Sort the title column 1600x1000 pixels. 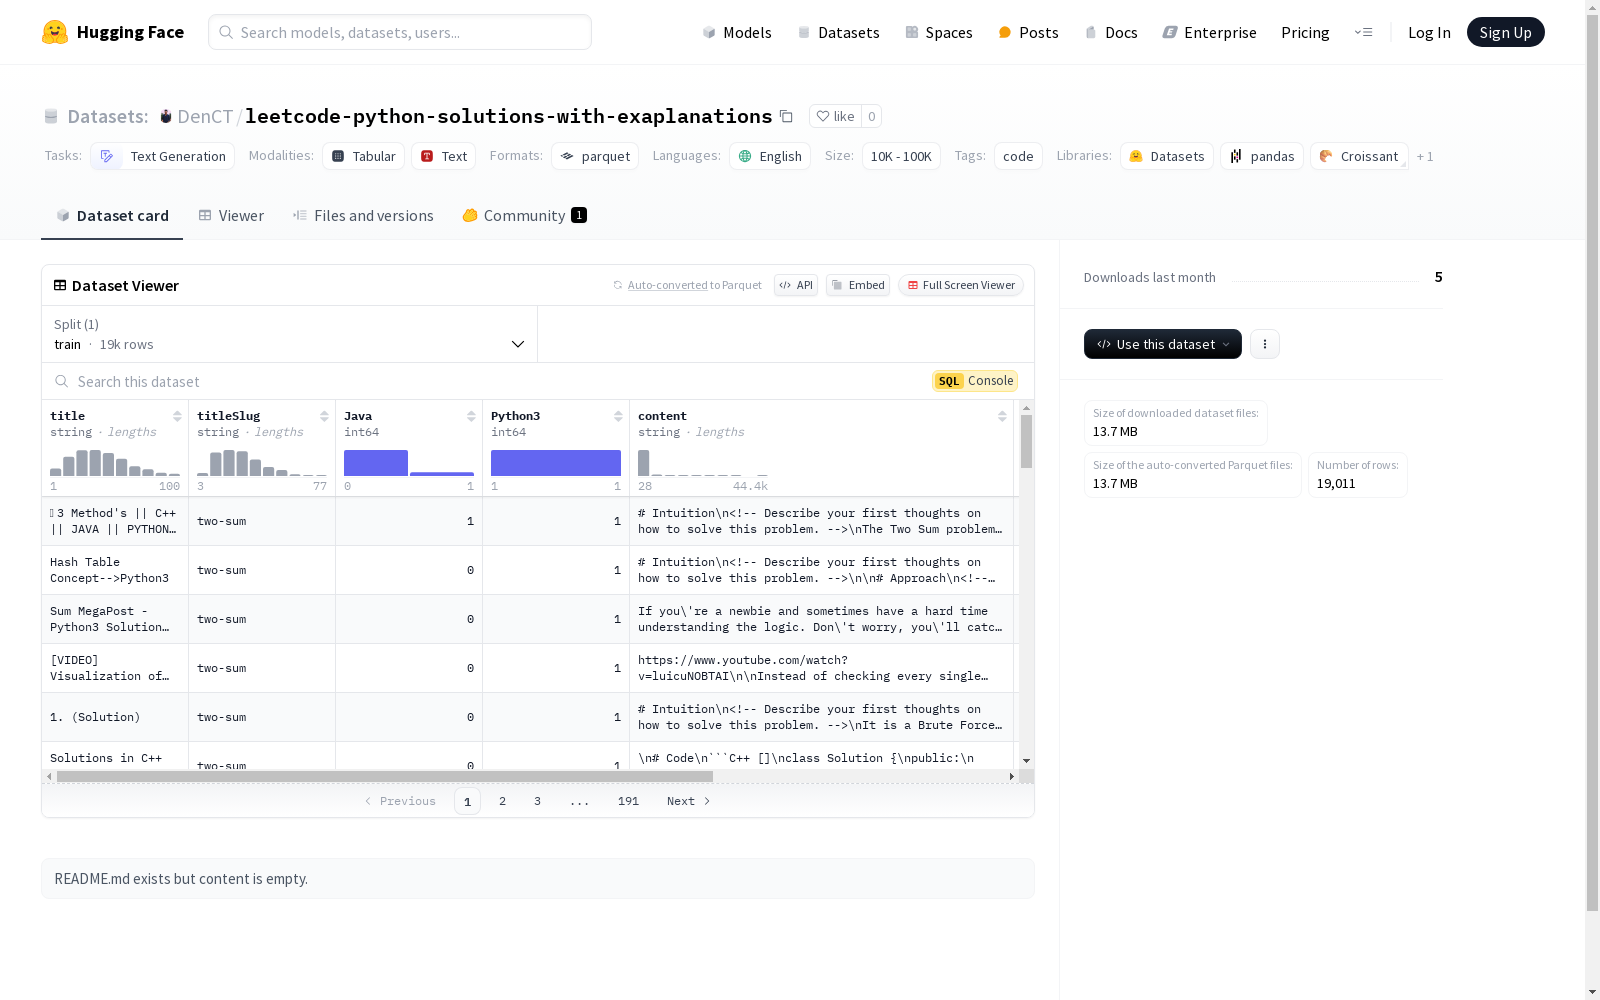pyautogui.click(x=177, y=416)
